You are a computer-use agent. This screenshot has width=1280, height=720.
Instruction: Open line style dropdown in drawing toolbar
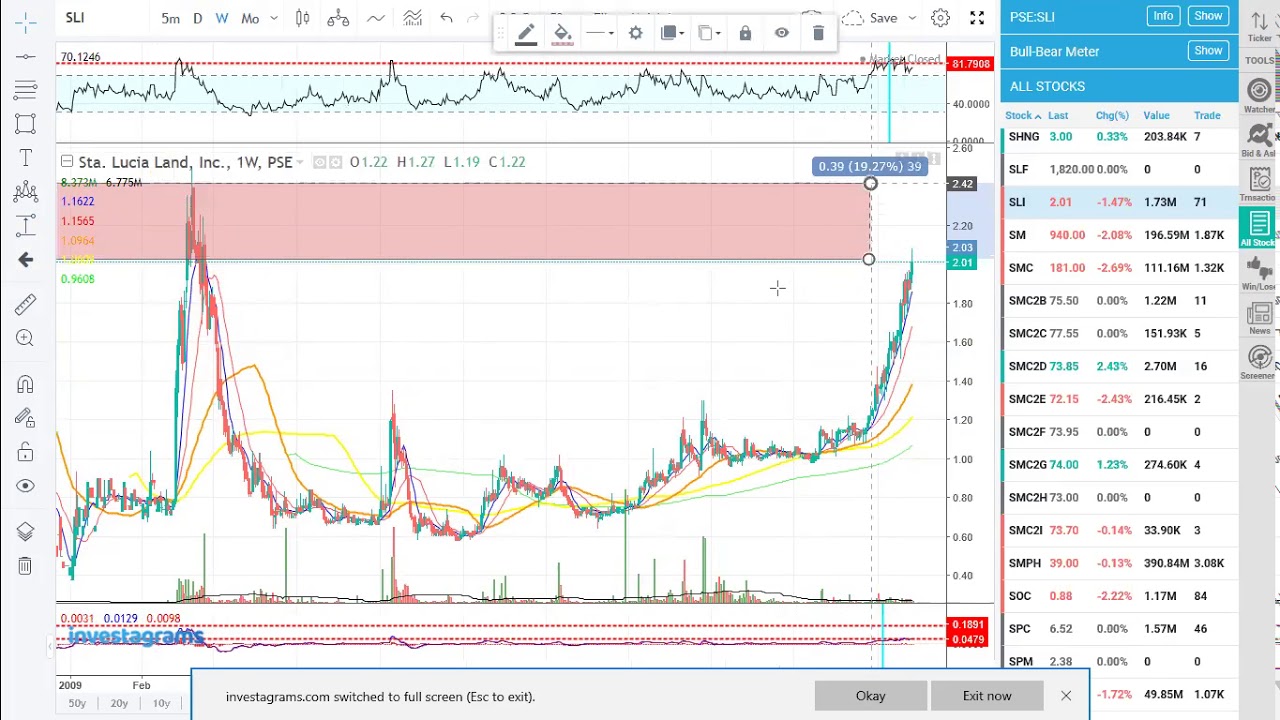click(600, 33)
